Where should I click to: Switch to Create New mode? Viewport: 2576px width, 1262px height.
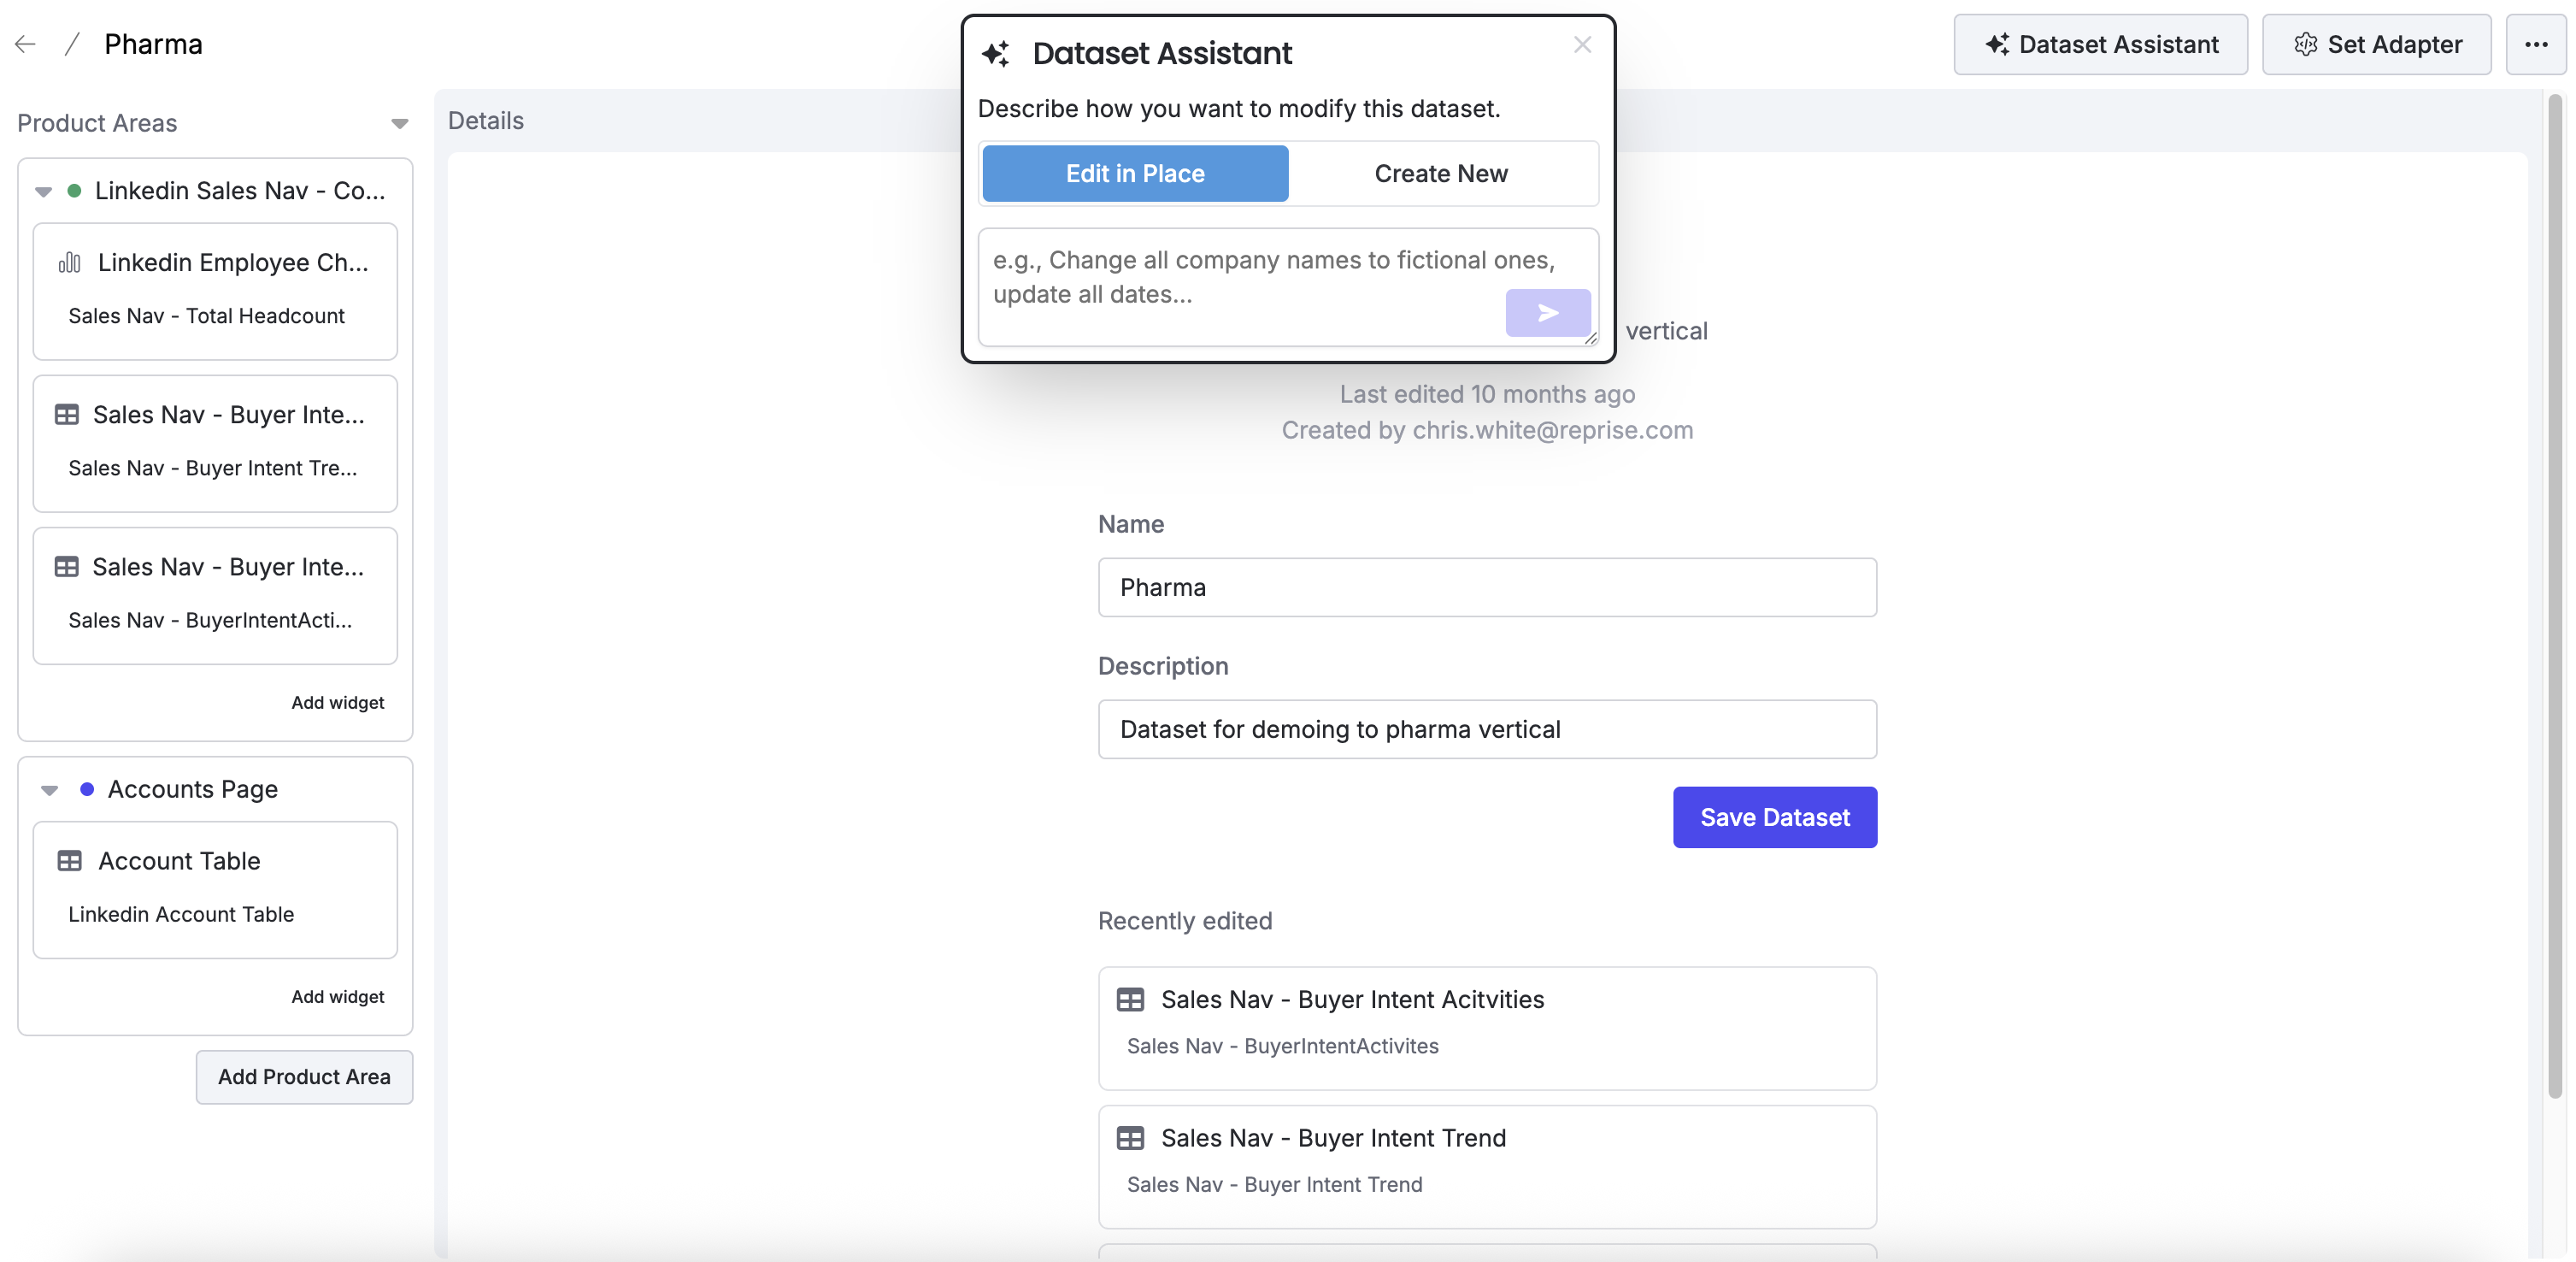pos(1441,173)
